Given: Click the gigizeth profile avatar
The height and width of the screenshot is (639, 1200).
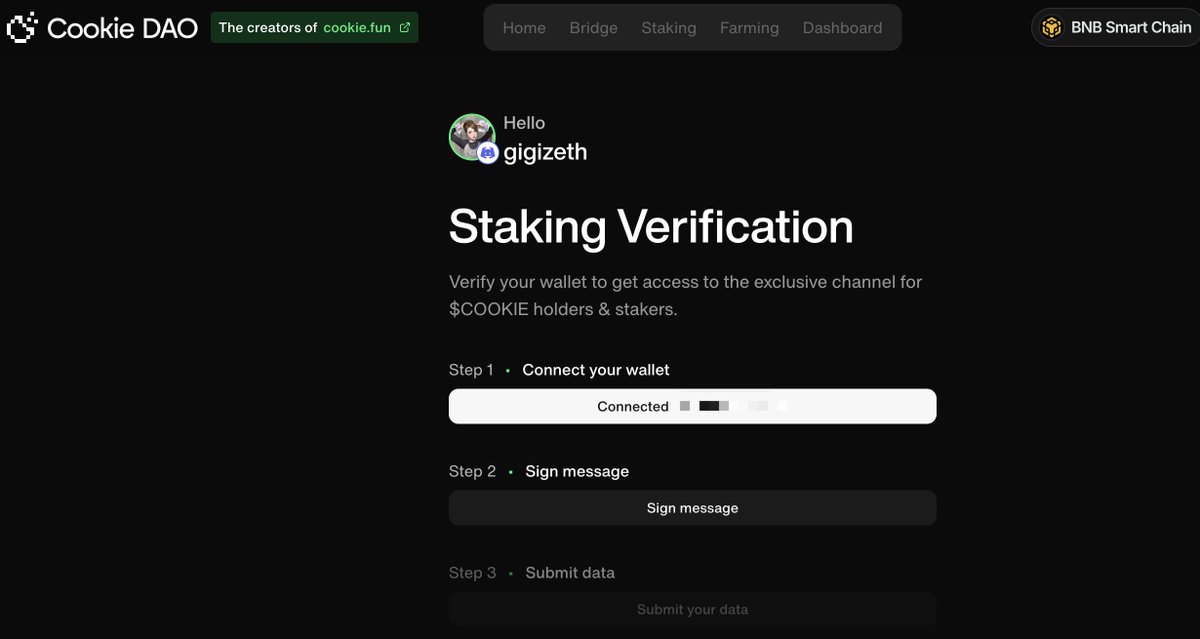Looking at the screenshot, I should (472, 137).
